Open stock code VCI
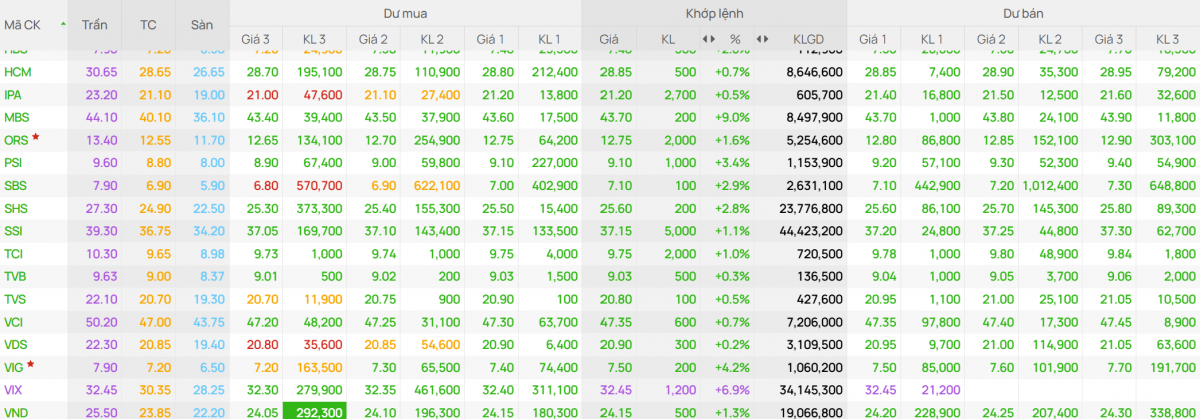 click(13, 321)
